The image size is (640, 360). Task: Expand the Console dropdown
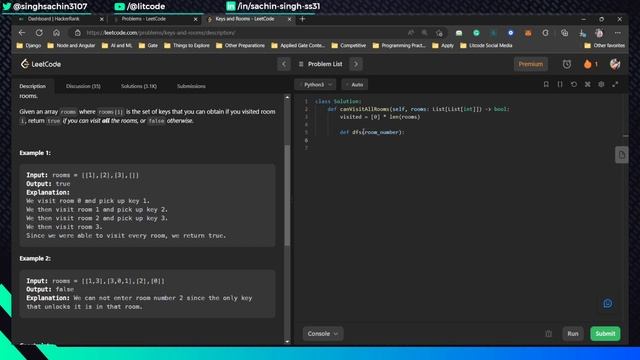pyautogui.click(x=322, y=333)
